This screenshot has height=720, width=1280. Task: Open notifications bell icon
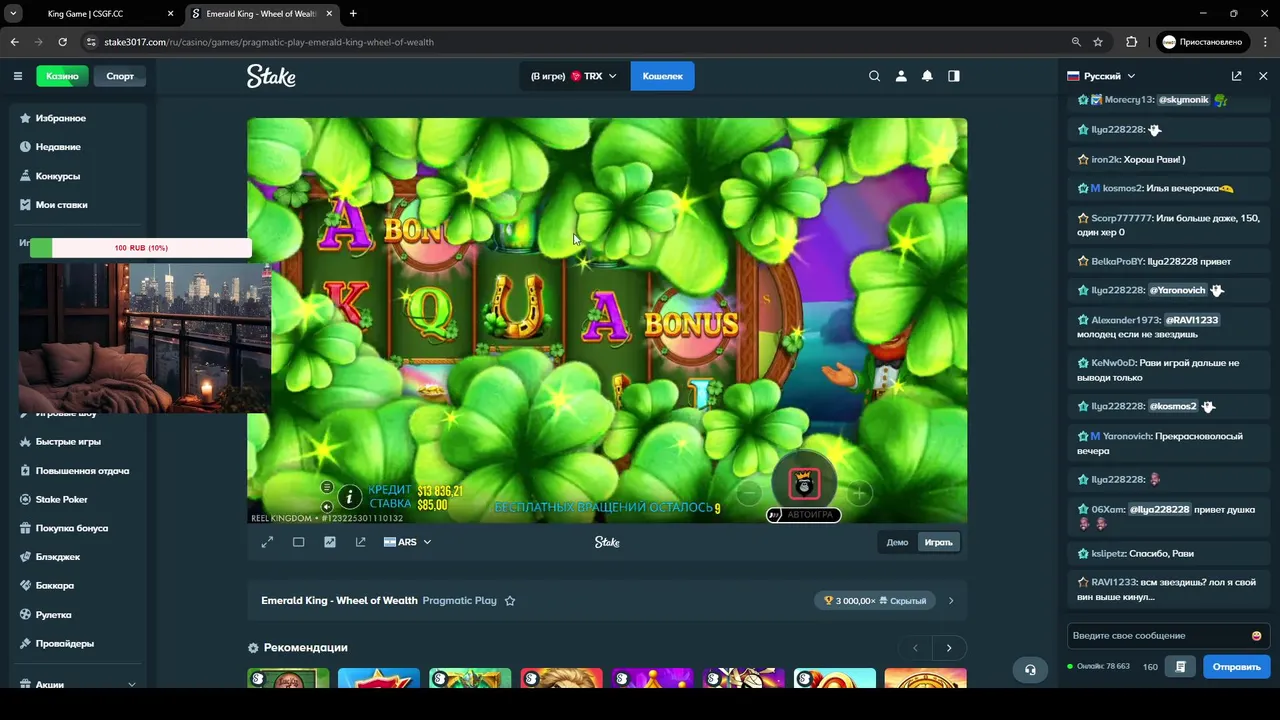click(927, 76)
